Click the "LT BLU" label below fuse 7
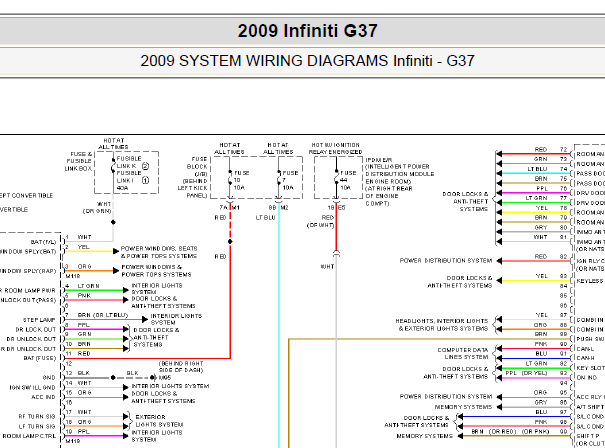Viewport: 605px width, 448px height. 265,218
